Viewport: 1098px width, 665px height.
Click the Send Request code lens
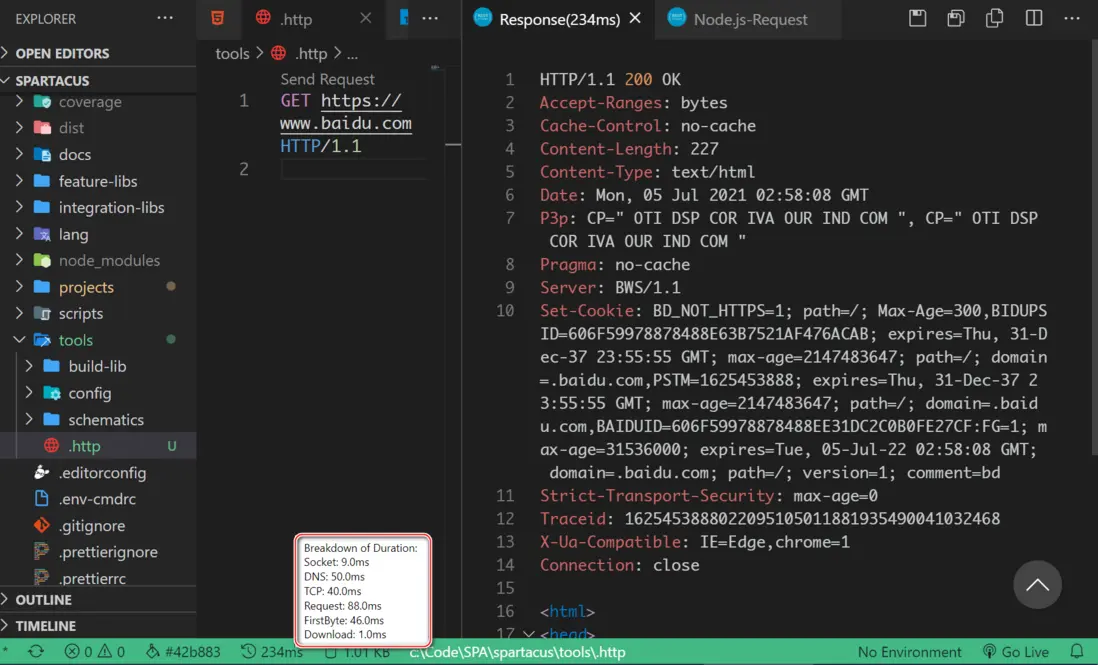327,79
